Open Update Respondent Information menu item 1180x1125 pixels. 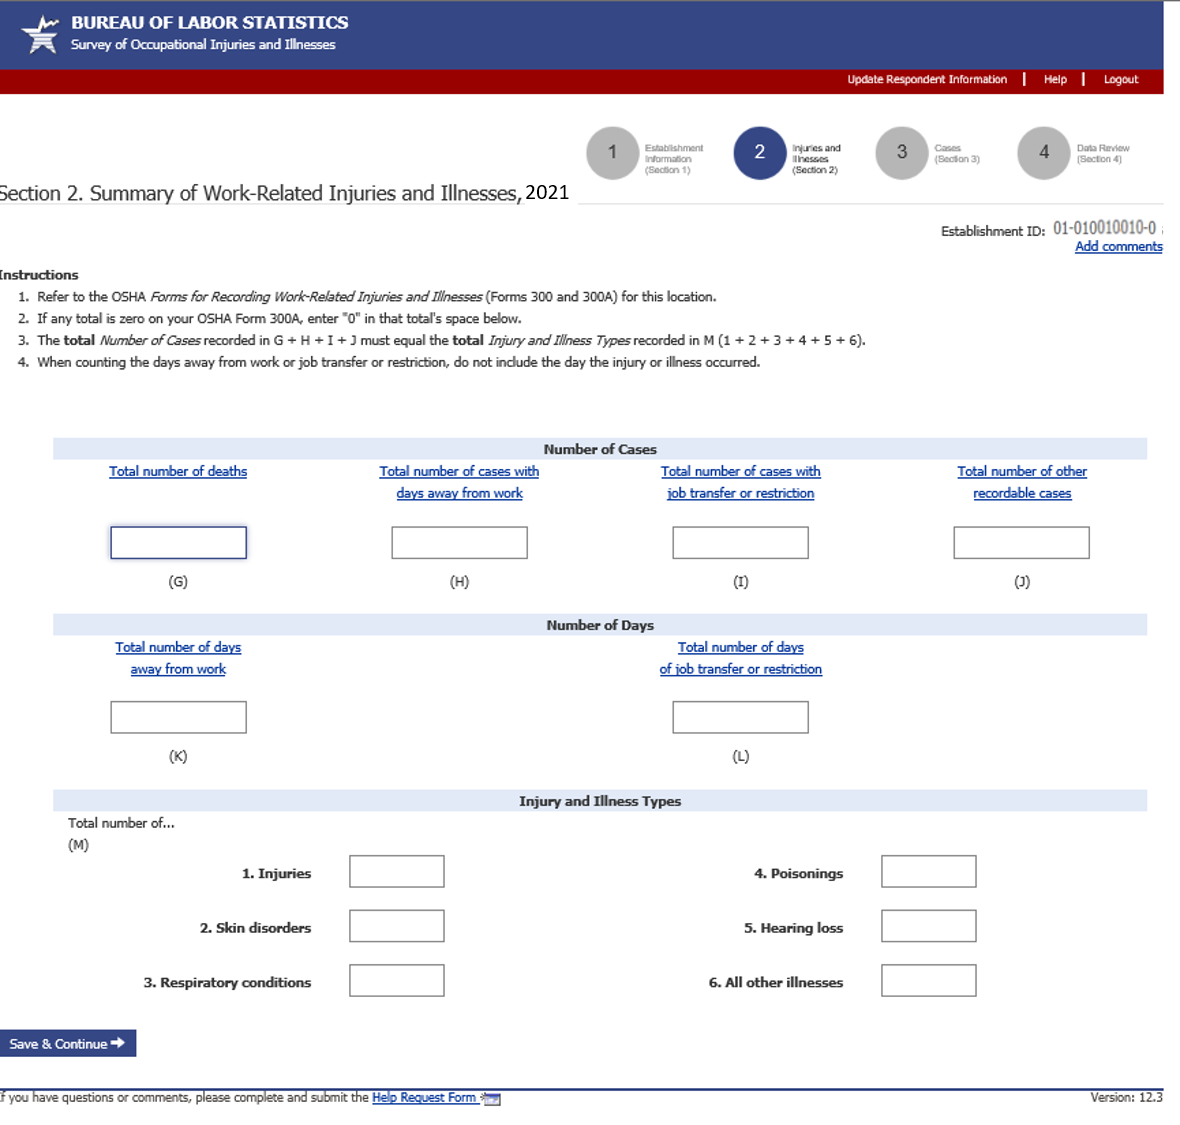[x=926, y=80]
